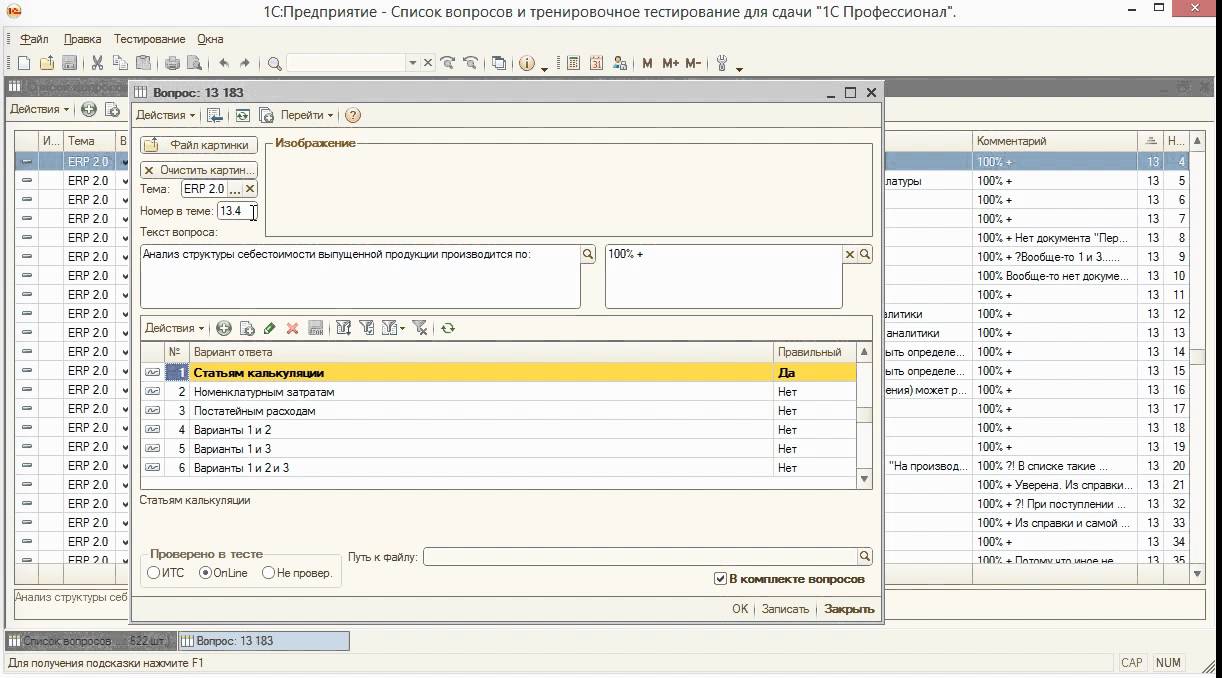Screen dimensions: 1222x678
Task: Click disable filter icon in answers toolbar
Action: 420,328
